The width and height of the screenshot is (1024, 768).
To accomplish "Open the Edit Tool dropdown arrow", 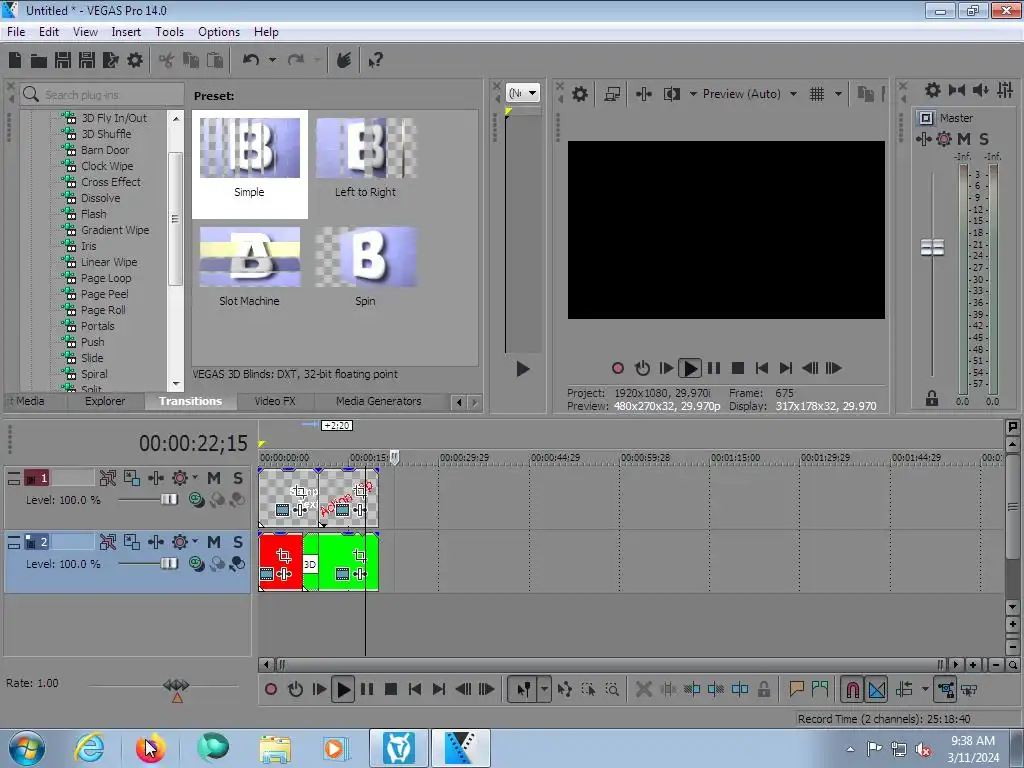I will [544, 689].
